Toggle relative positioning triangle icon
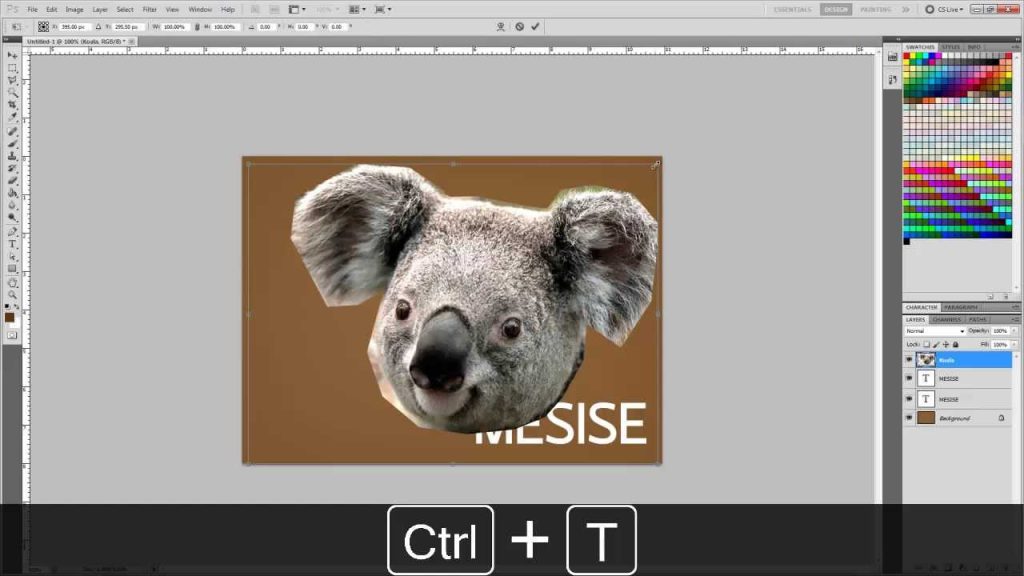The width and height of the screenshot is (1024, 576). tap(98, 27)
